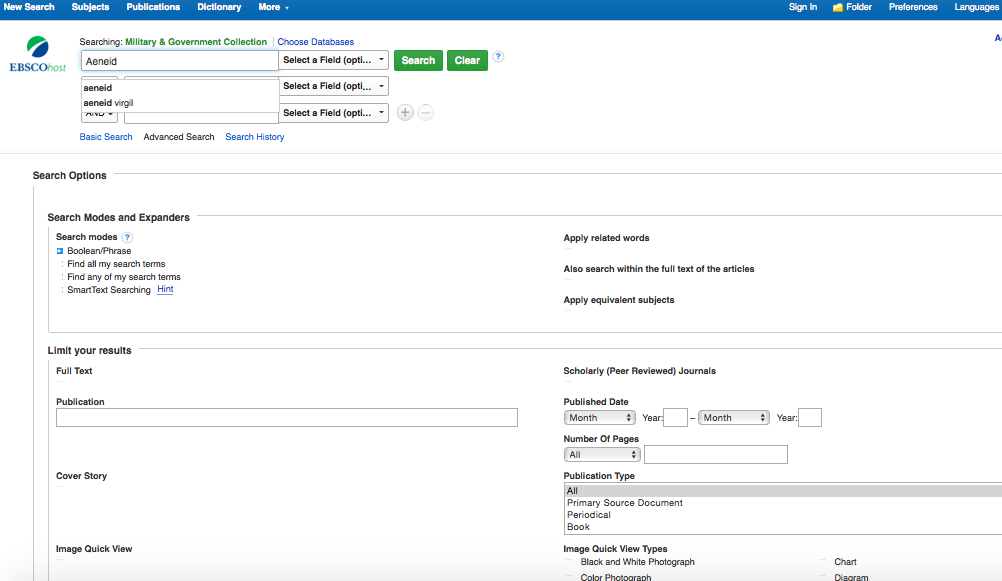Choose SmartText Searching mode
The width and height of the screenshot is (1002, 581).
pos(62,290)
